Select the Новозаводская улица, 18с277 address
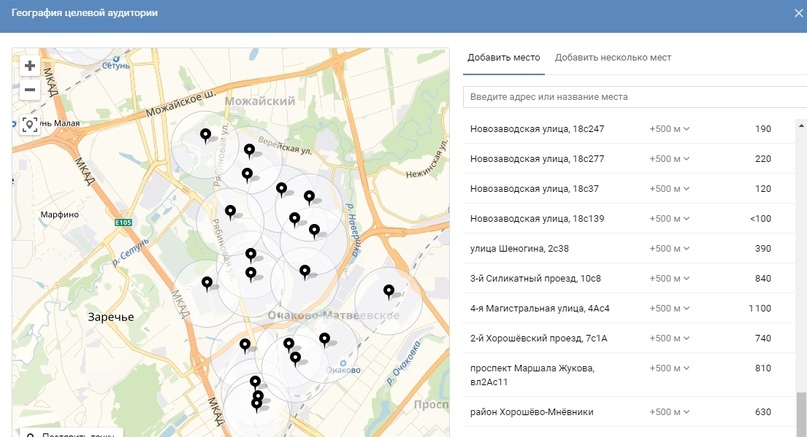Image resolution: width=807 pixels, height=437 pixels. tap(537, 159)
